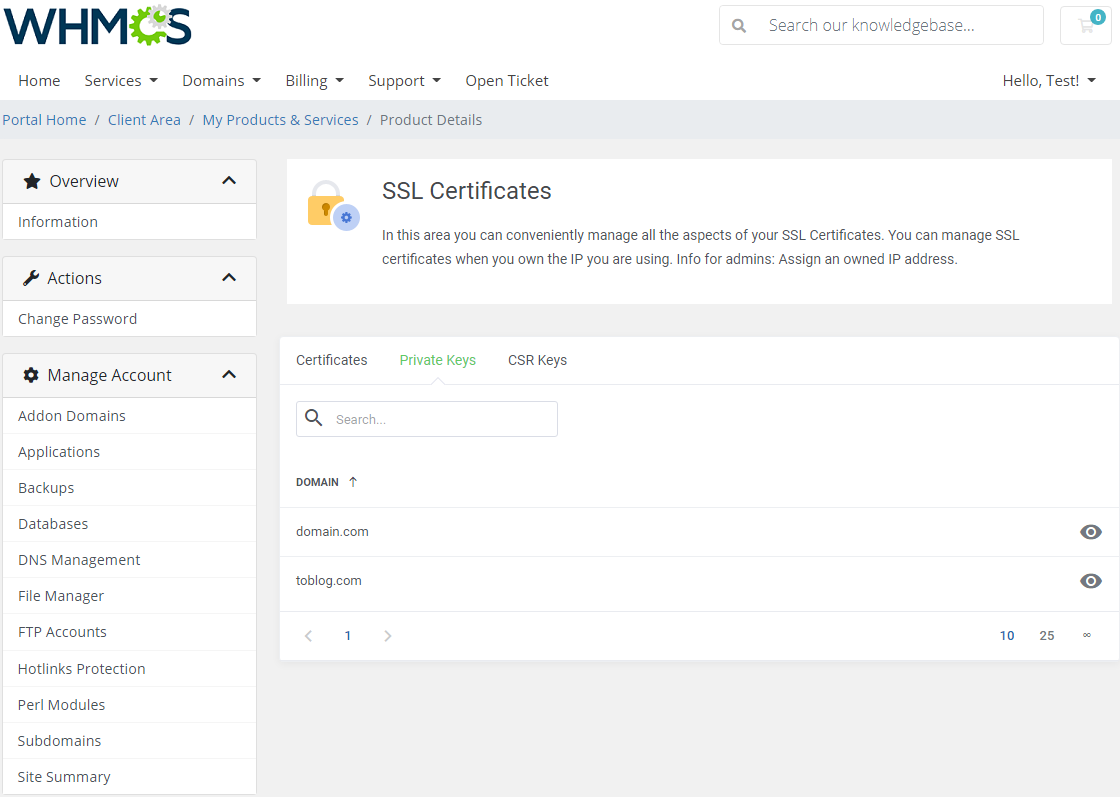Collapse the Actions panel
The width and height of the screenshot is (1120, 797).
[229, 278]
